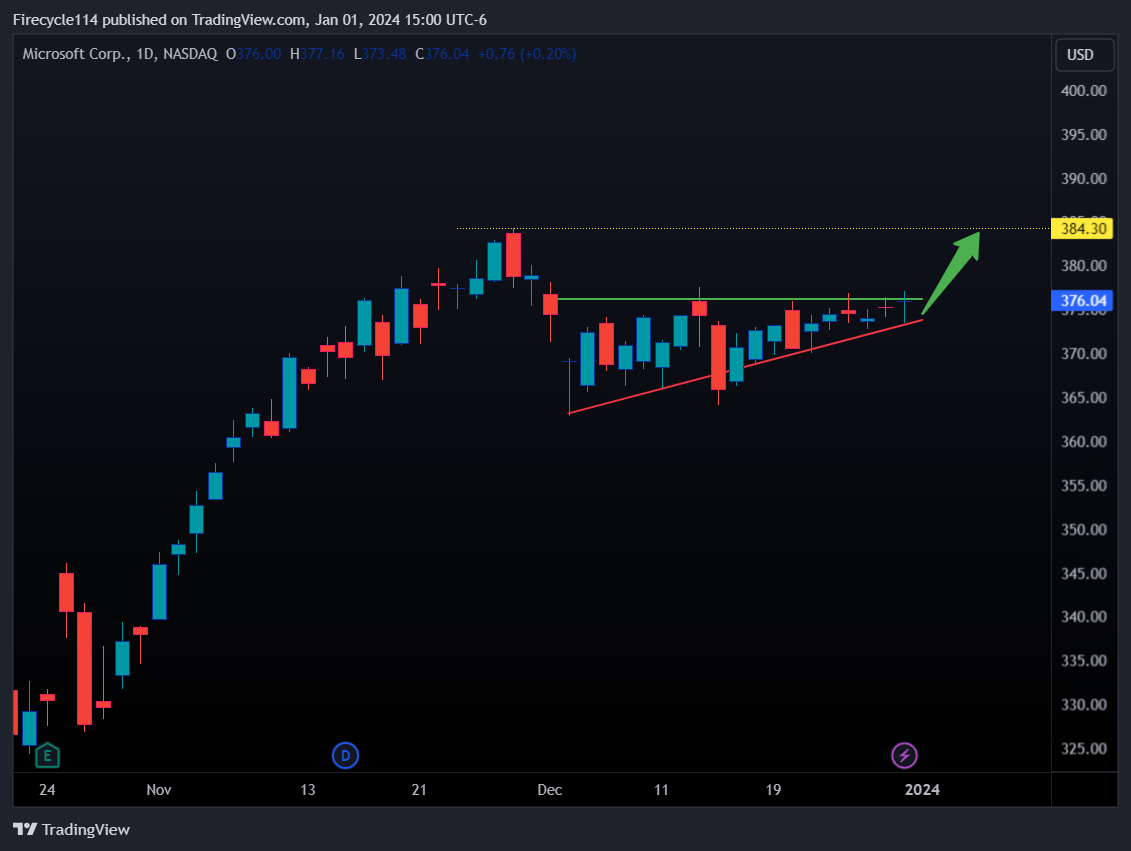Click the '11' date axis label
1131x851 pixels.
(x=661, y=790)
